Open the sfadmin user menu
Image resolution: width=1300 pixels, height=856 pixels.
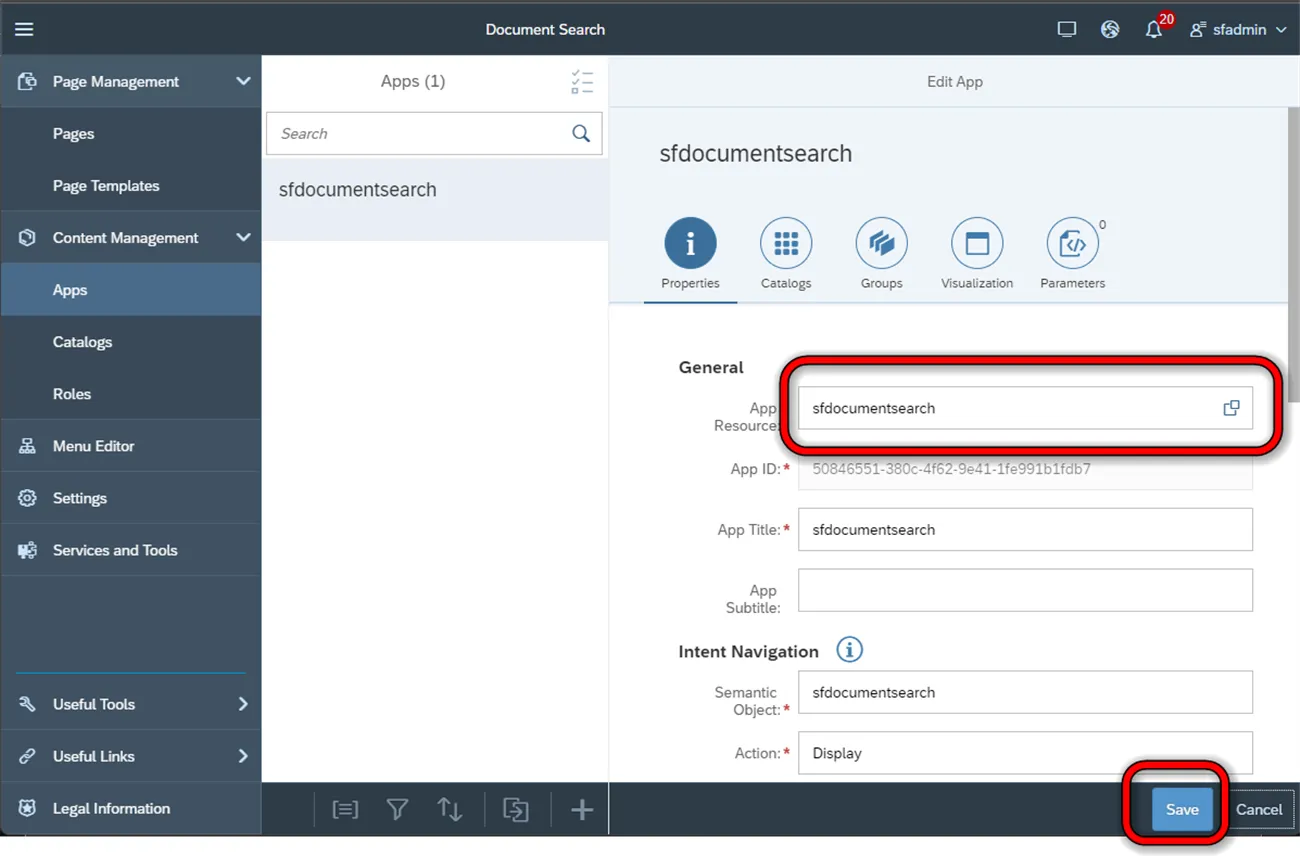coord(1238,29)
